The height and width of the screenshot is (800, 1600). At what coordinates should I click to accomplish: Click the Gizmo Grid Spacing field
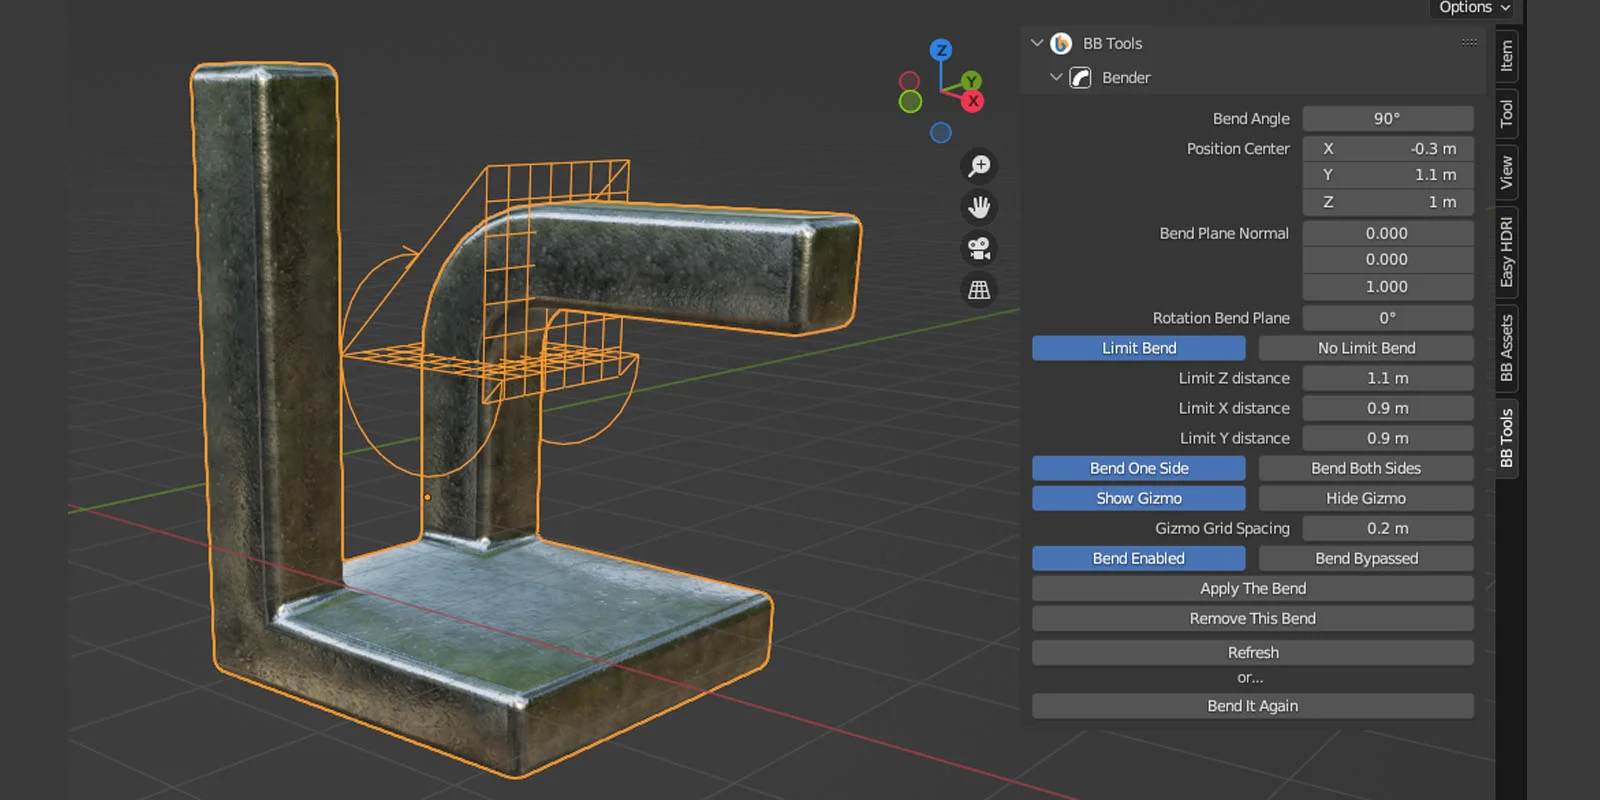point(1387,528)
